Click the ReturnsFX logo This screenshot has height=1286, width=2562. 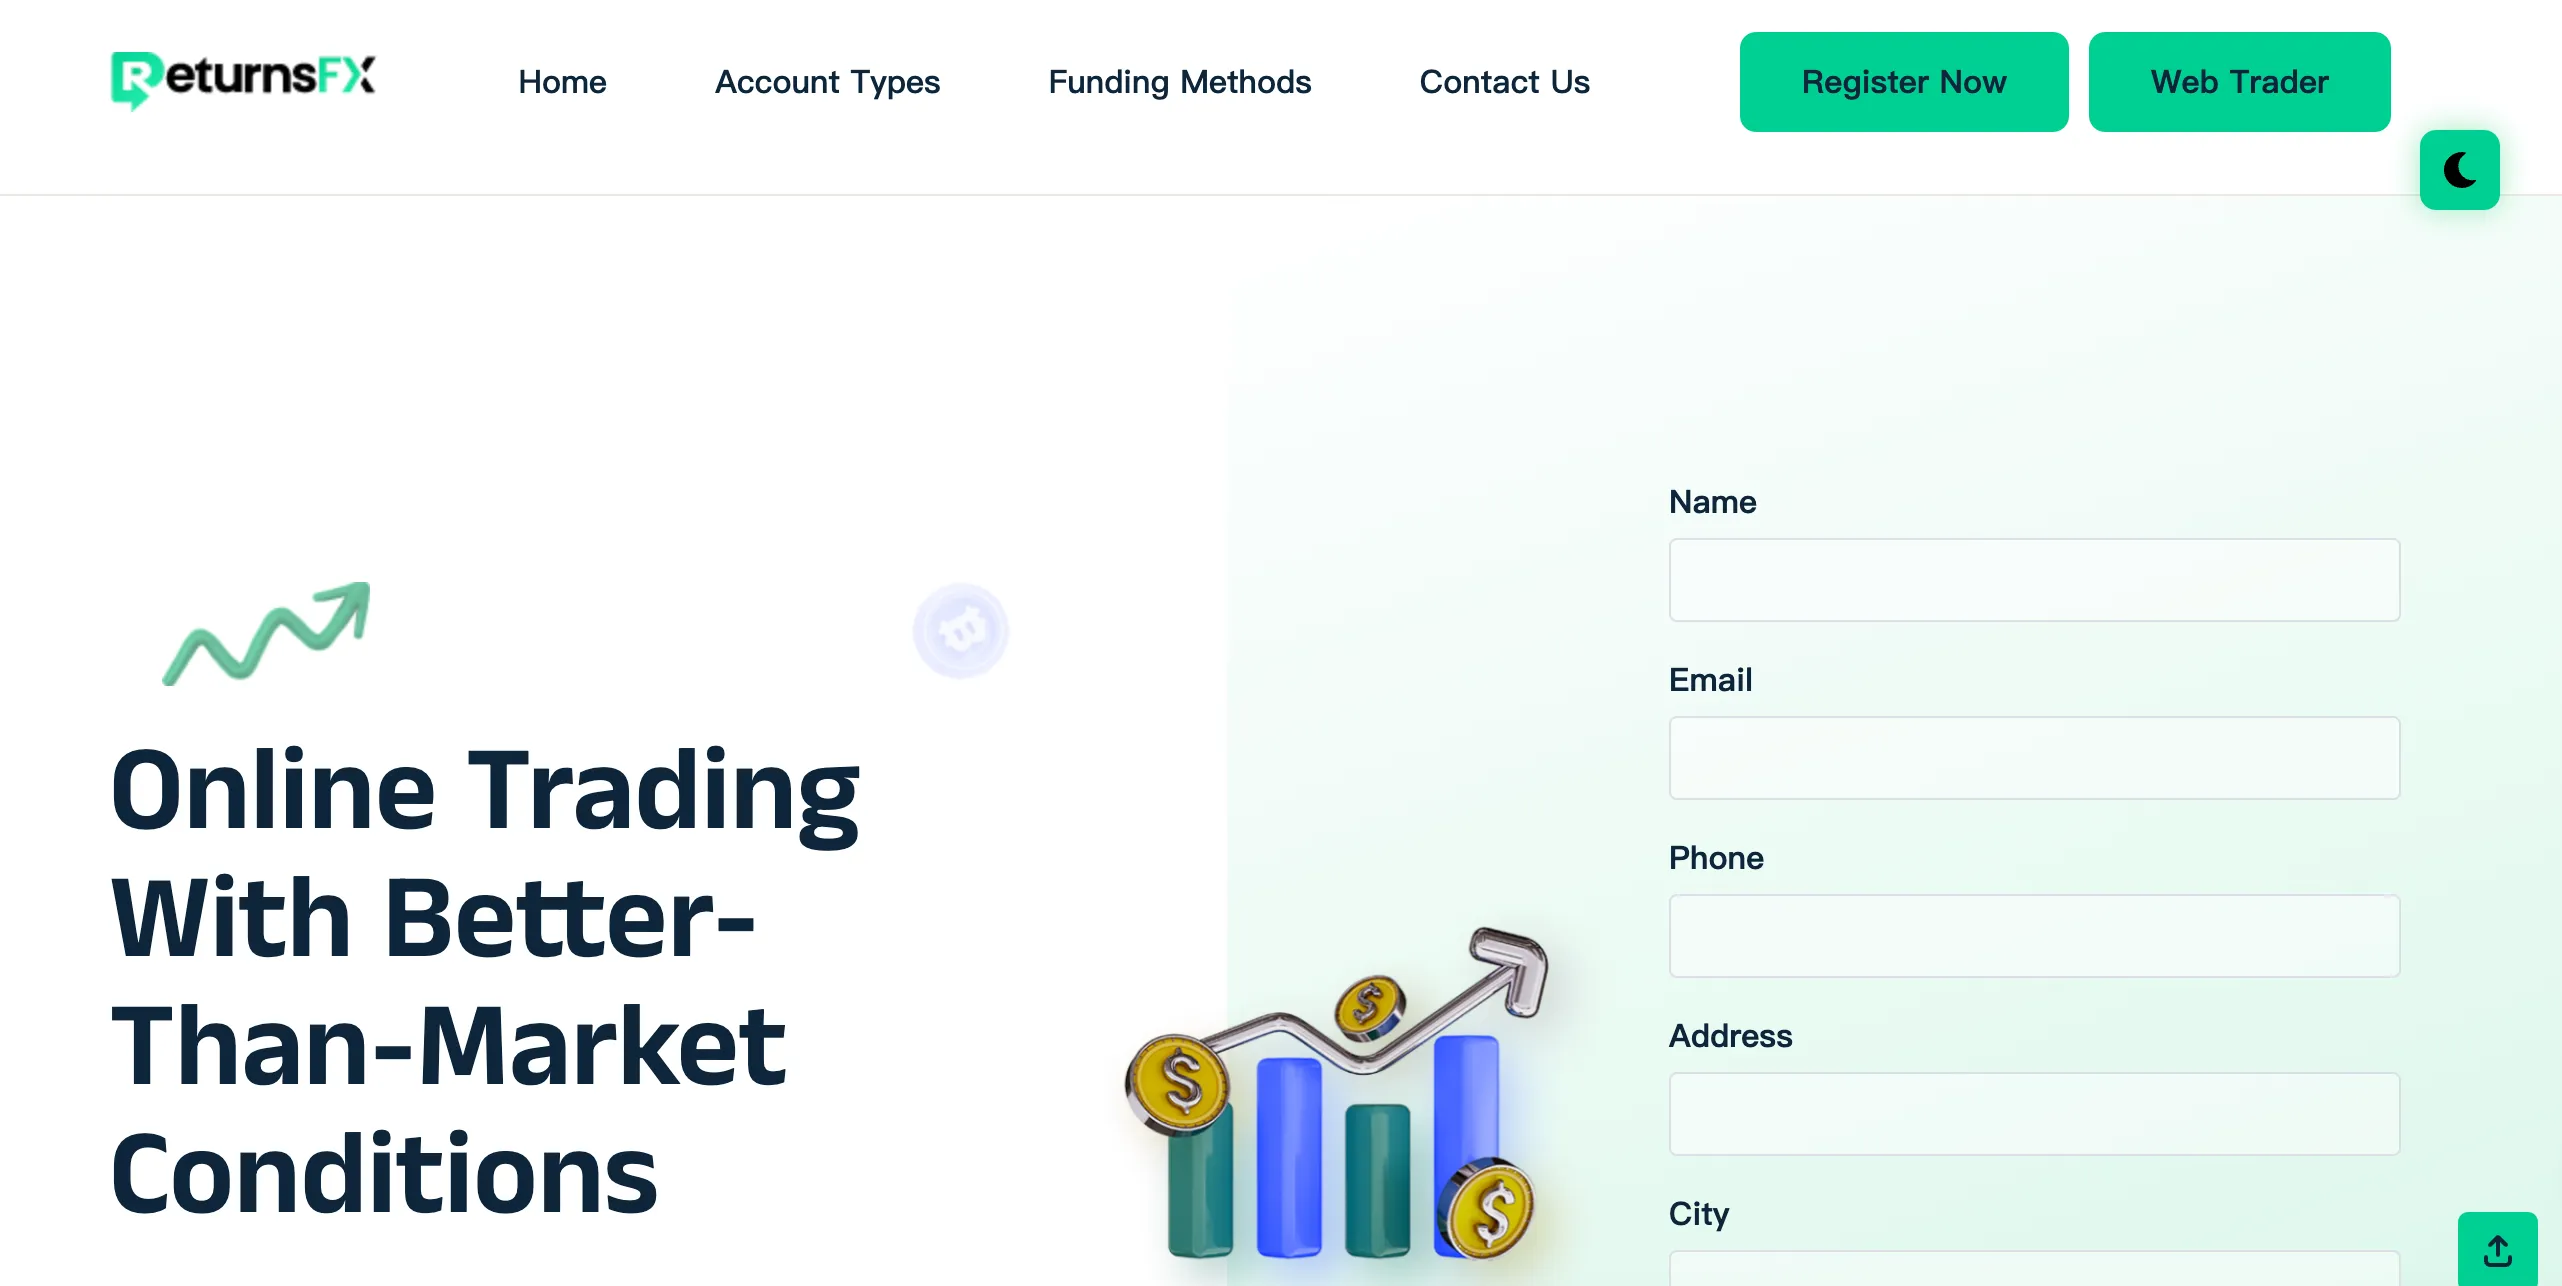point(243,79)
